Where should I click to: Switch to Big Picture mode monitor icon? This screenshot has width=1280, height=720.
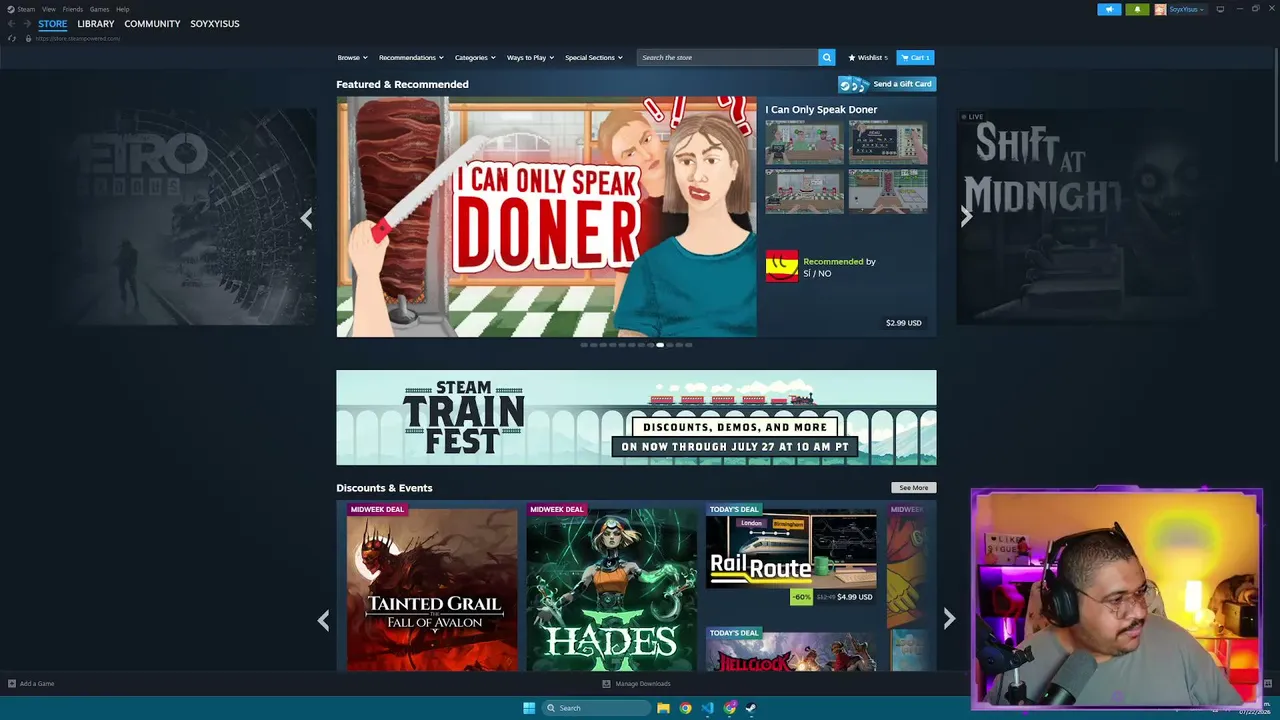click(1220, 9)
